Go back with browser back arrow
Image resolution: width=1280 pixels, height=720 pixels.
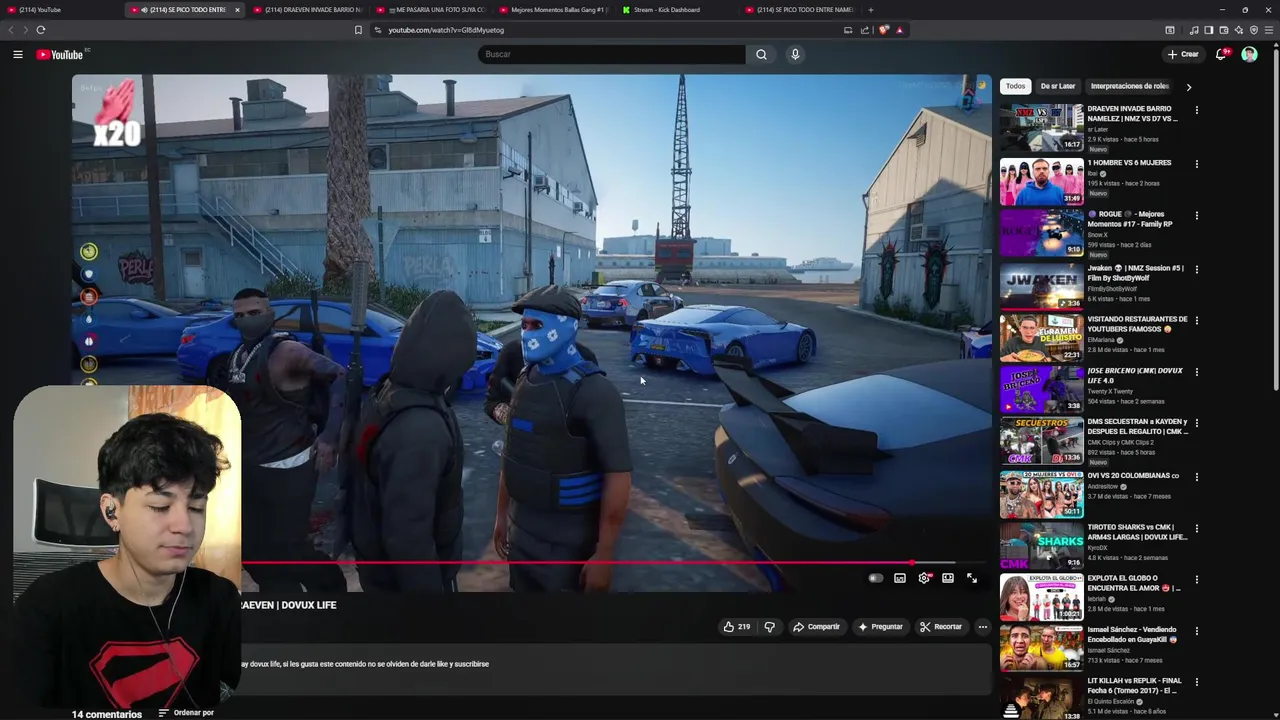coord(12,30)
